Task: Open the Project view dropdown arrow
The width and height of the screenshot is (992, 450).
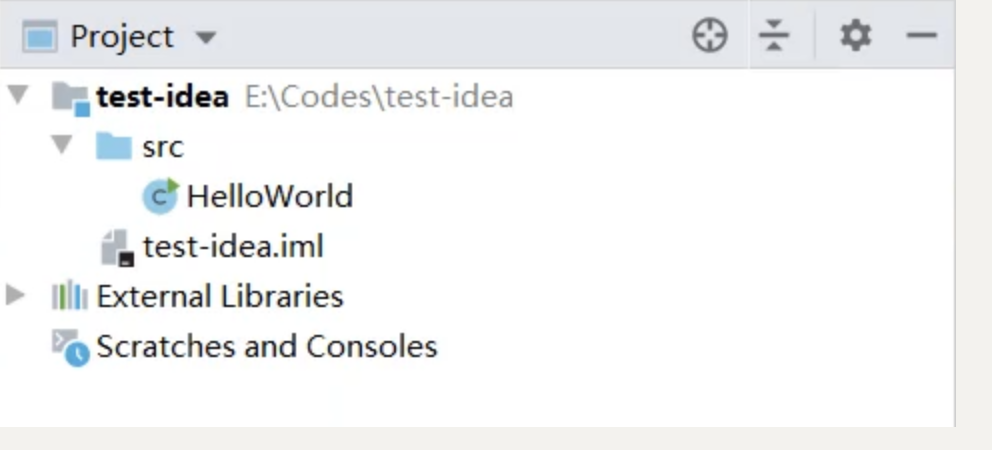Action: [x=205, y=37]
